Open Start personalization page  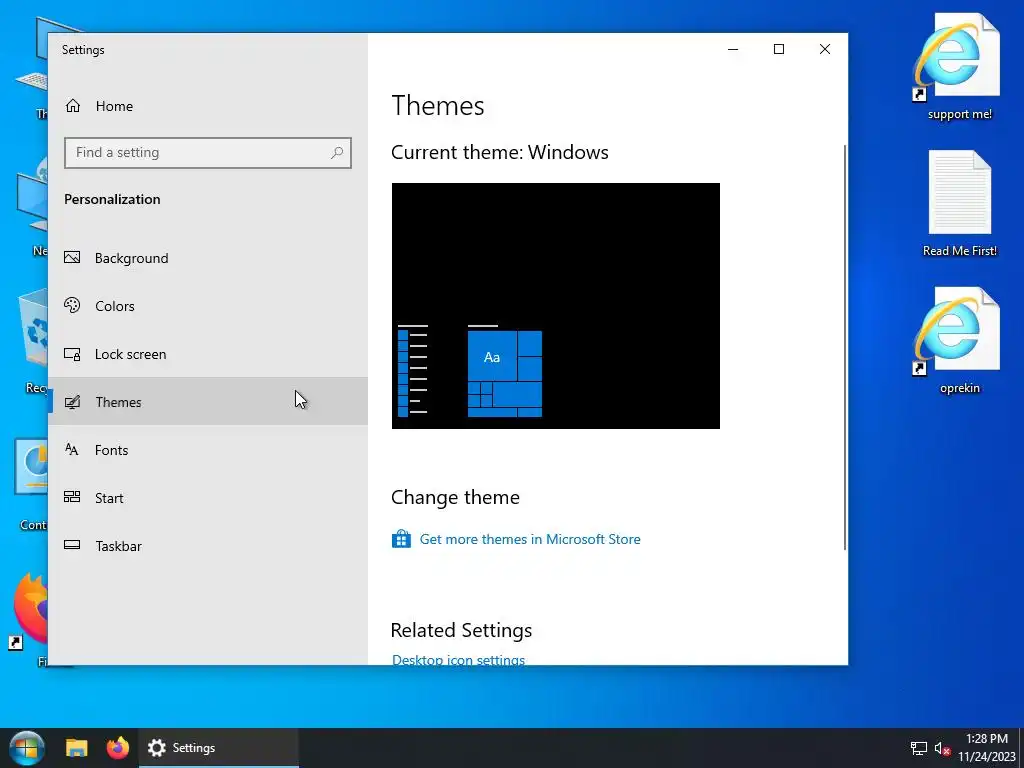pos(208,498)
